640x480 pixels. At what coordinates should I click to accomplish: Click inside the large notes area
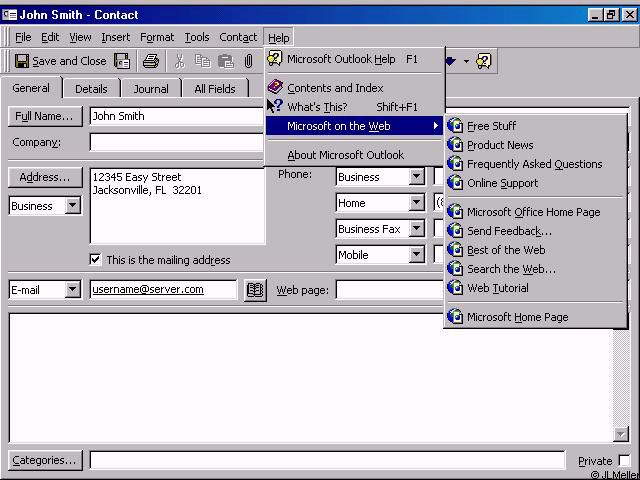(x=310, y=378)
